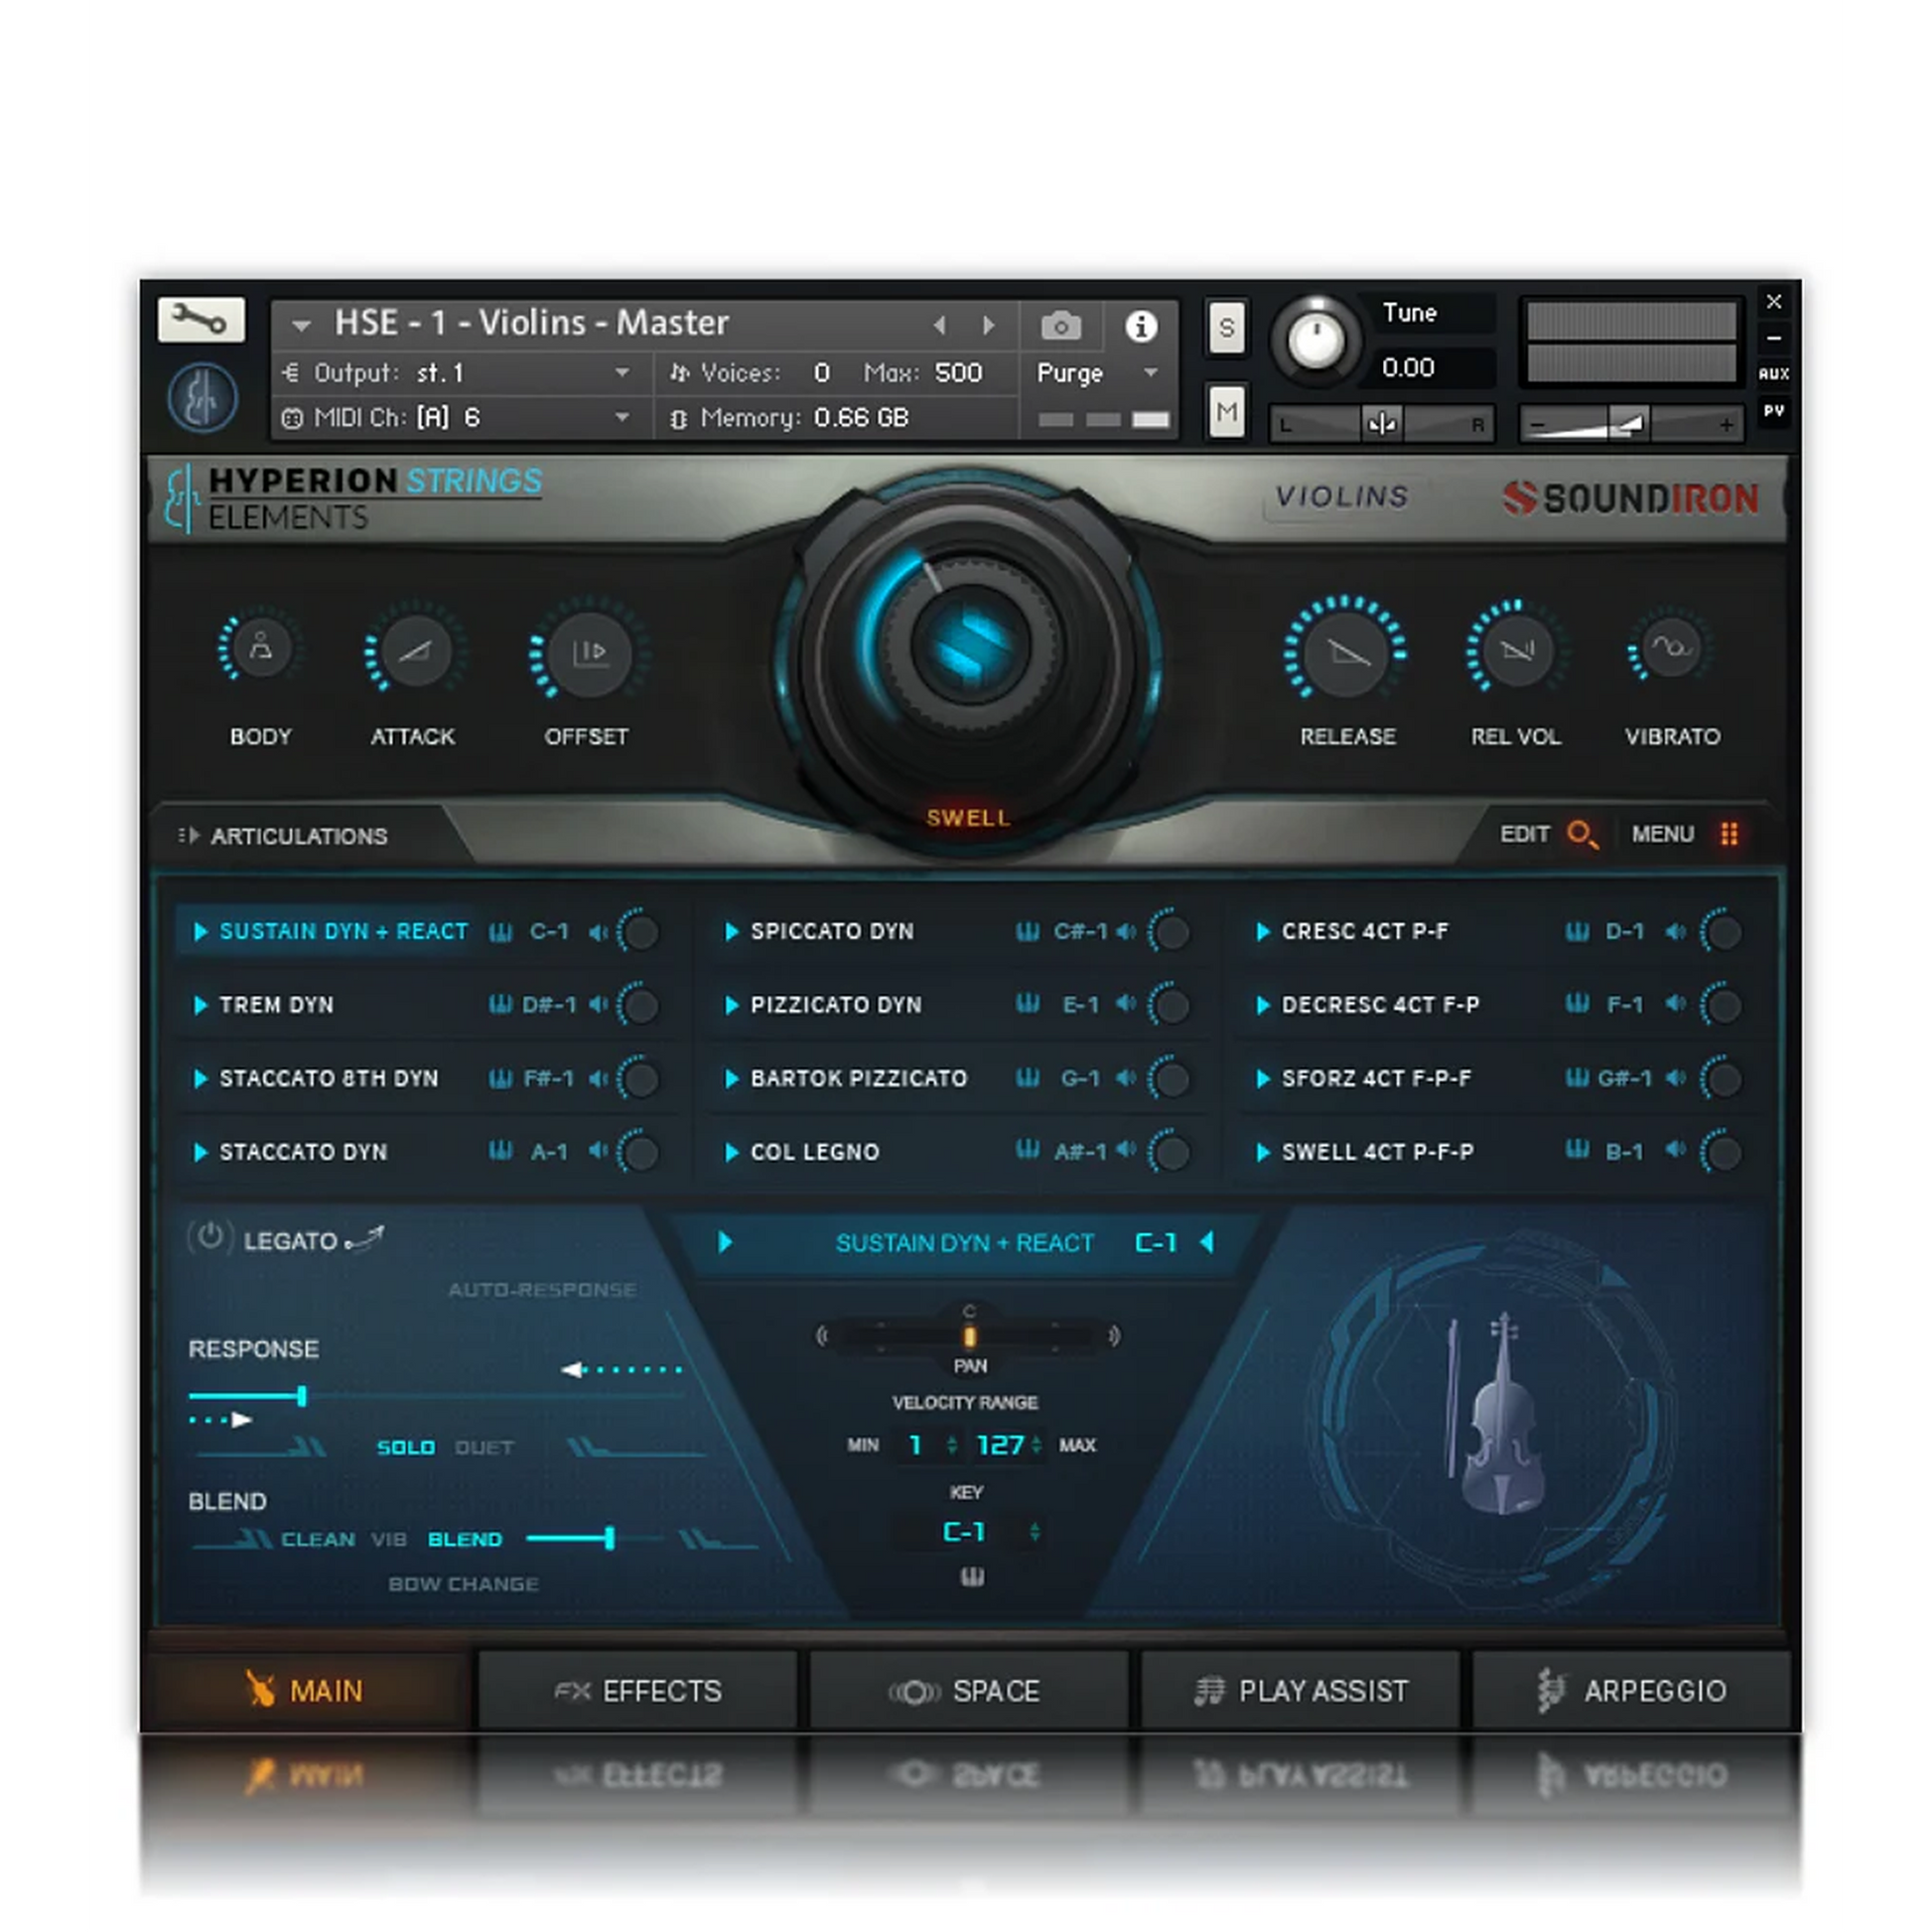This screenshot has height=1932, width=1932.
Task: Select DUET response mode
Action: pos(484,1448)
